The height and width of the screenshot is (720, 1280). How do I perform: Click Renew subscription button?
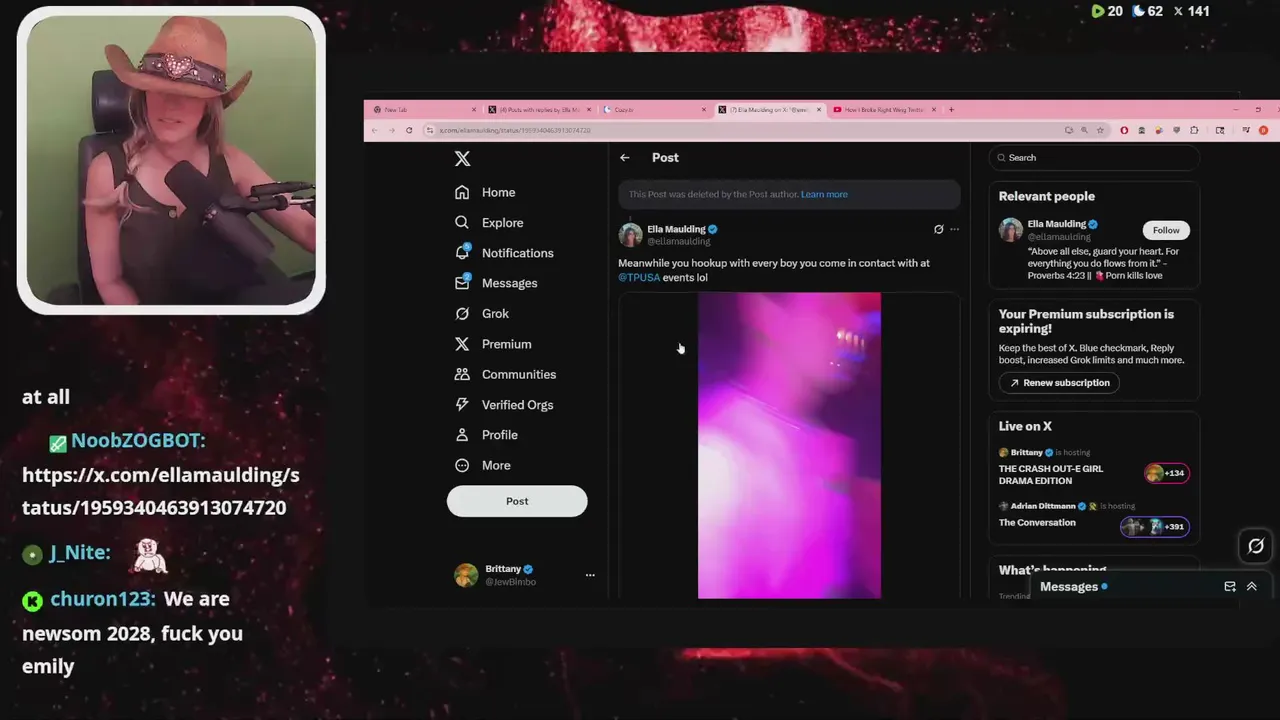tap(1060, 382)
